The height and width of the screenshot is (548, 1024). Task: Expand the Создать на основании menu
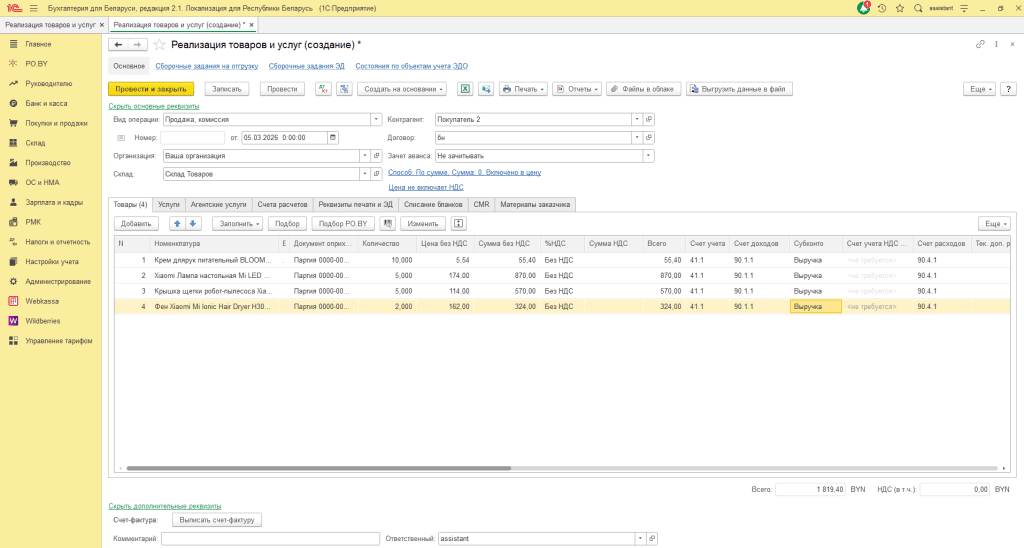point(402,89)
